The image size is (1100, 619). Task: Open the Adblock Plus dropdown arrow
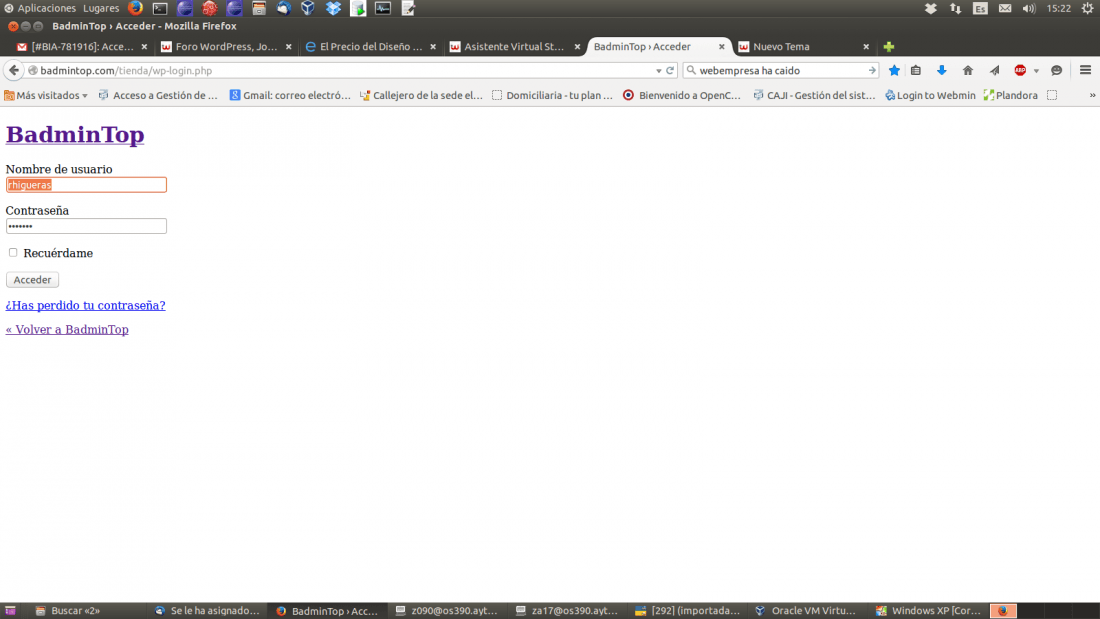click(x=1036, y=71)
